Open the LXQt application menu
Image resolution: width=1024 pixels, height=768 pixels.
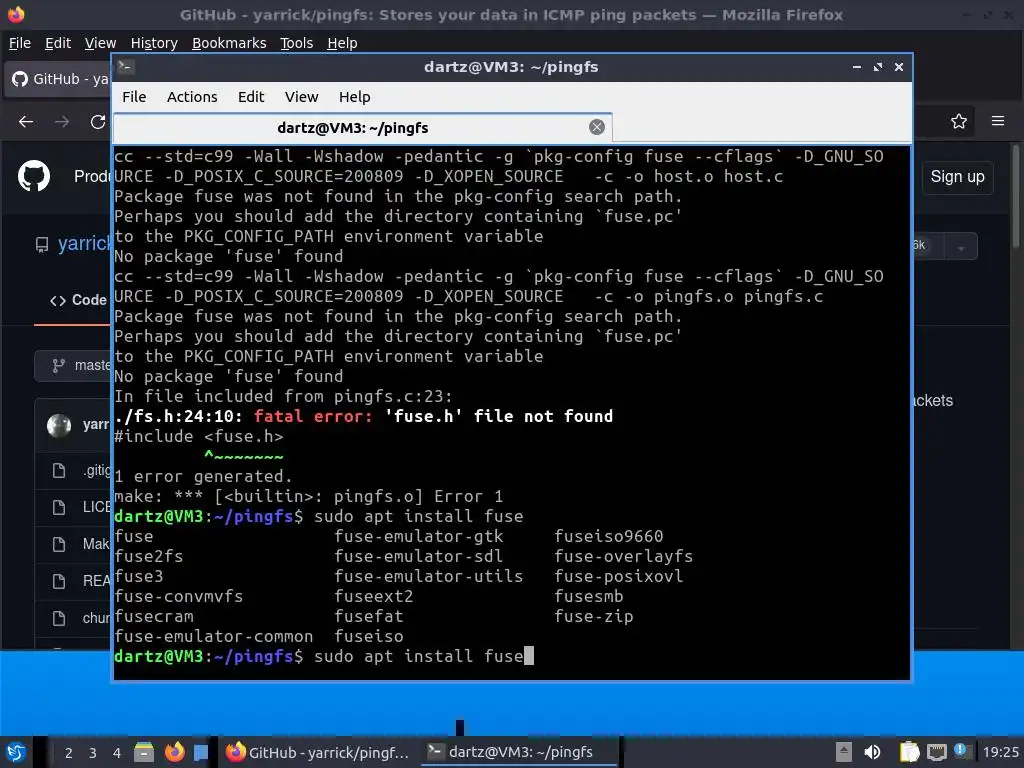16,752
